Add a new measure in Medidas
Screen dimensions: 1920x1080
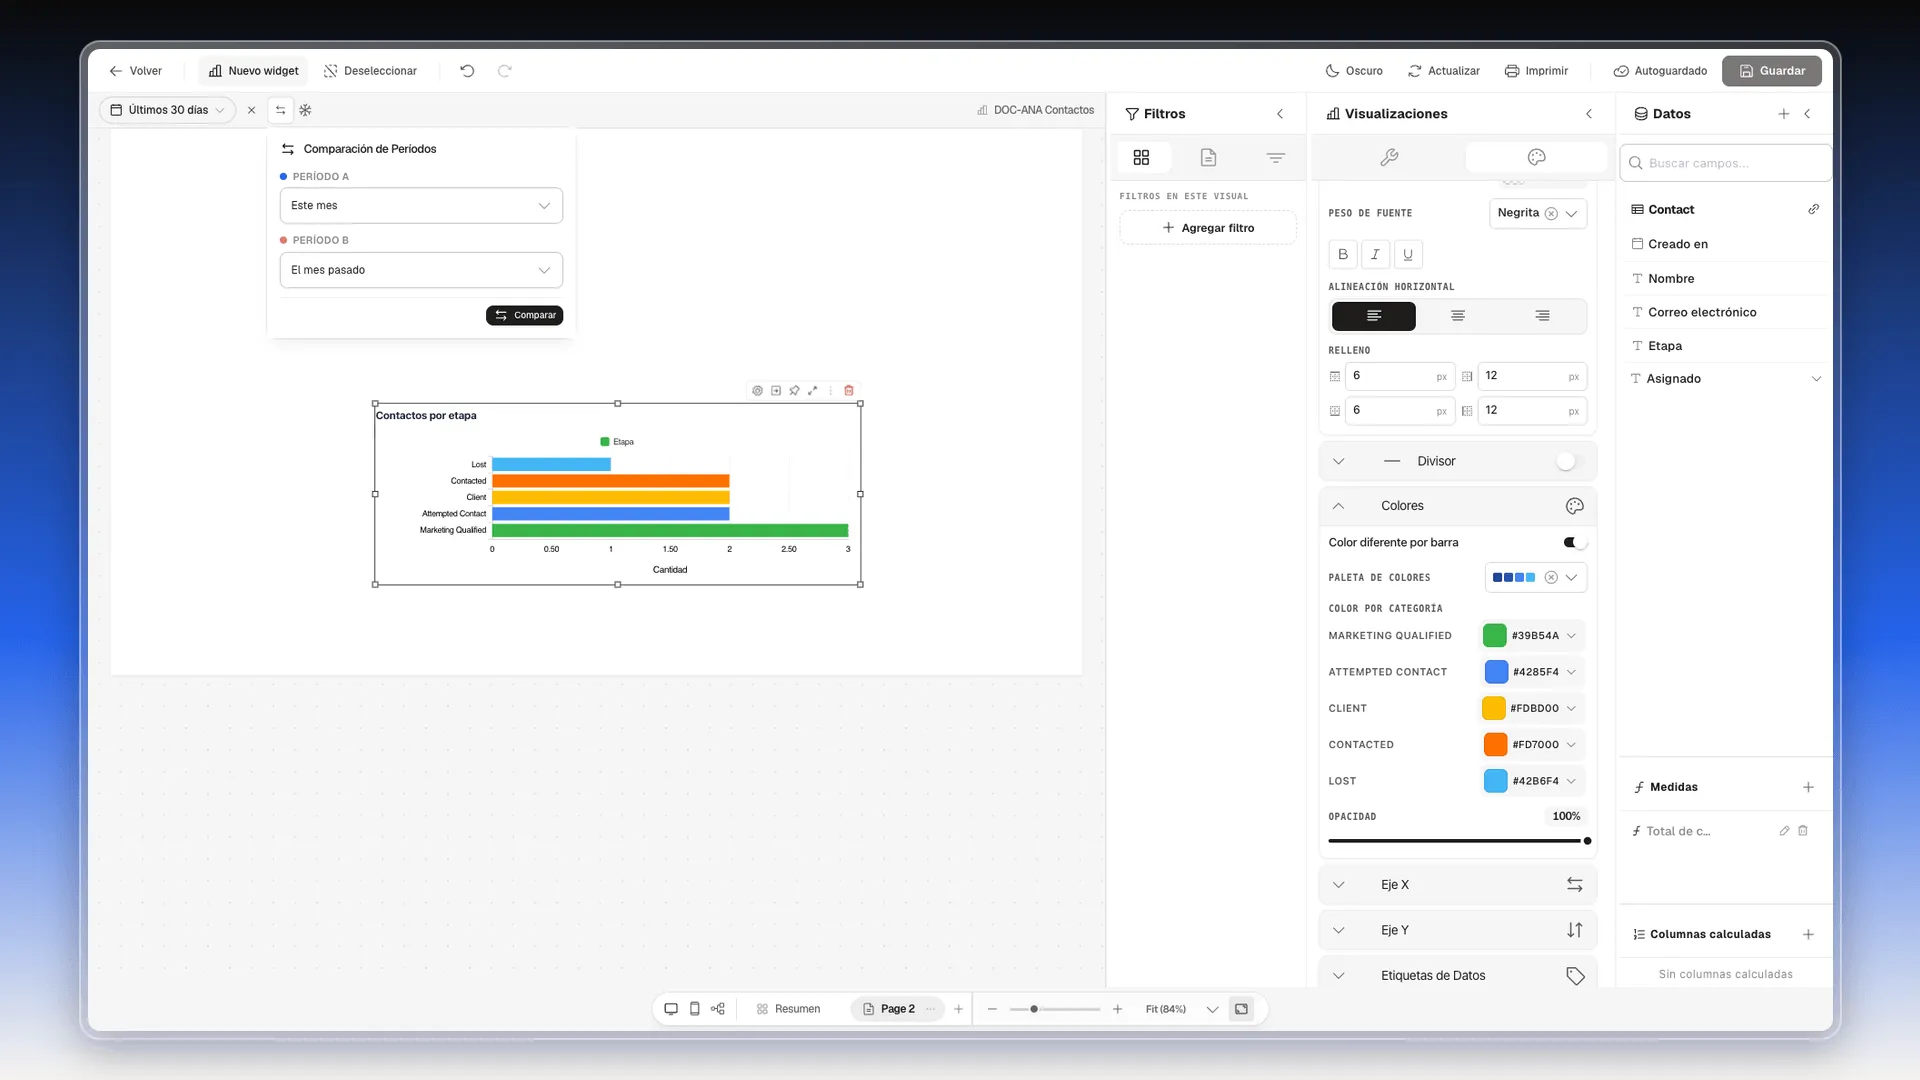point(1808,787)
